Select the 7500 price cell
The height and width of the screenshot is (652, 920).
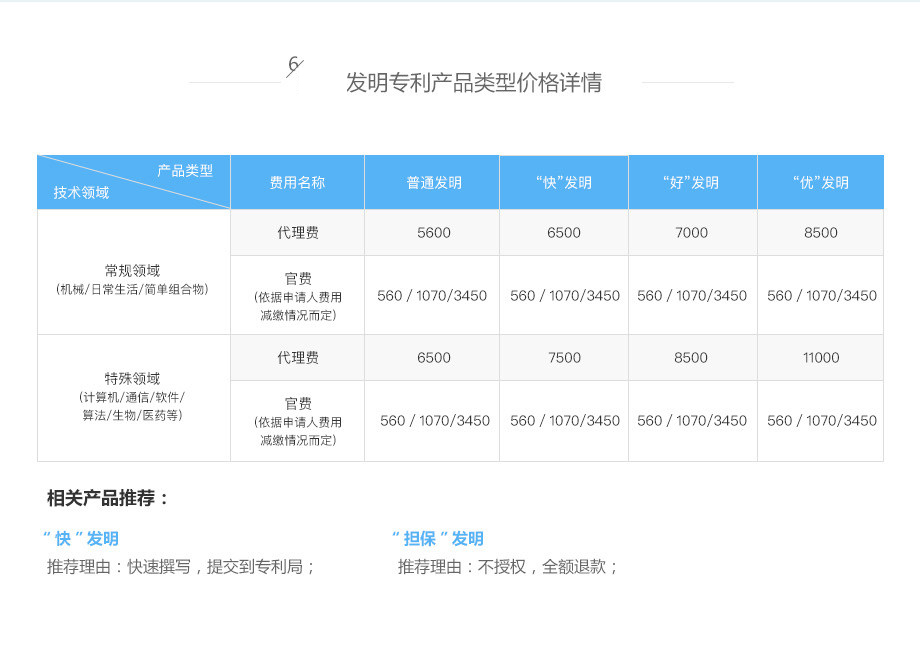tap(564, 358)
